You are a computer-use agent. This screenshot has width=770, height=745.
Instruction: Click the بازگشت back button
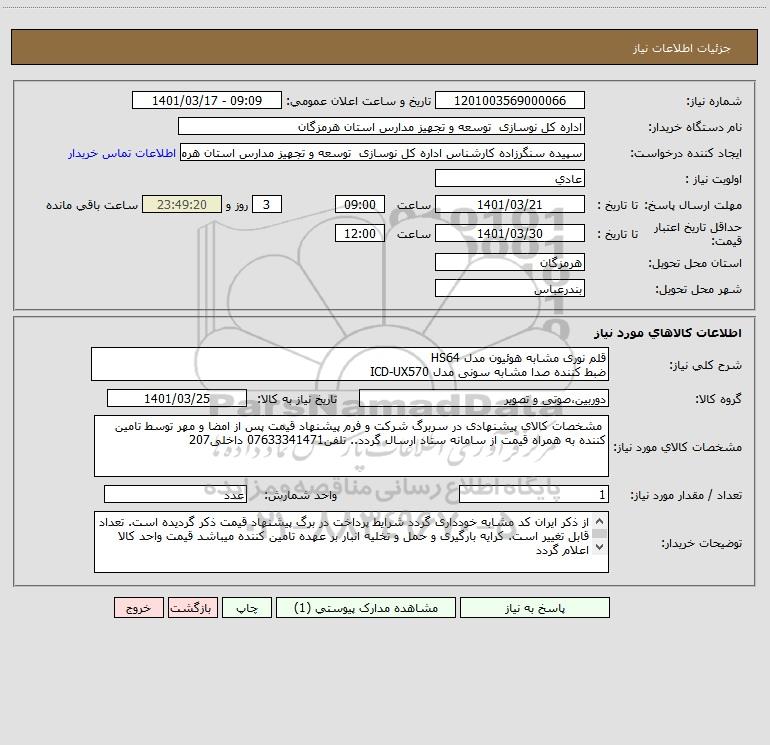pyautogui.click(x=192, y=608)
